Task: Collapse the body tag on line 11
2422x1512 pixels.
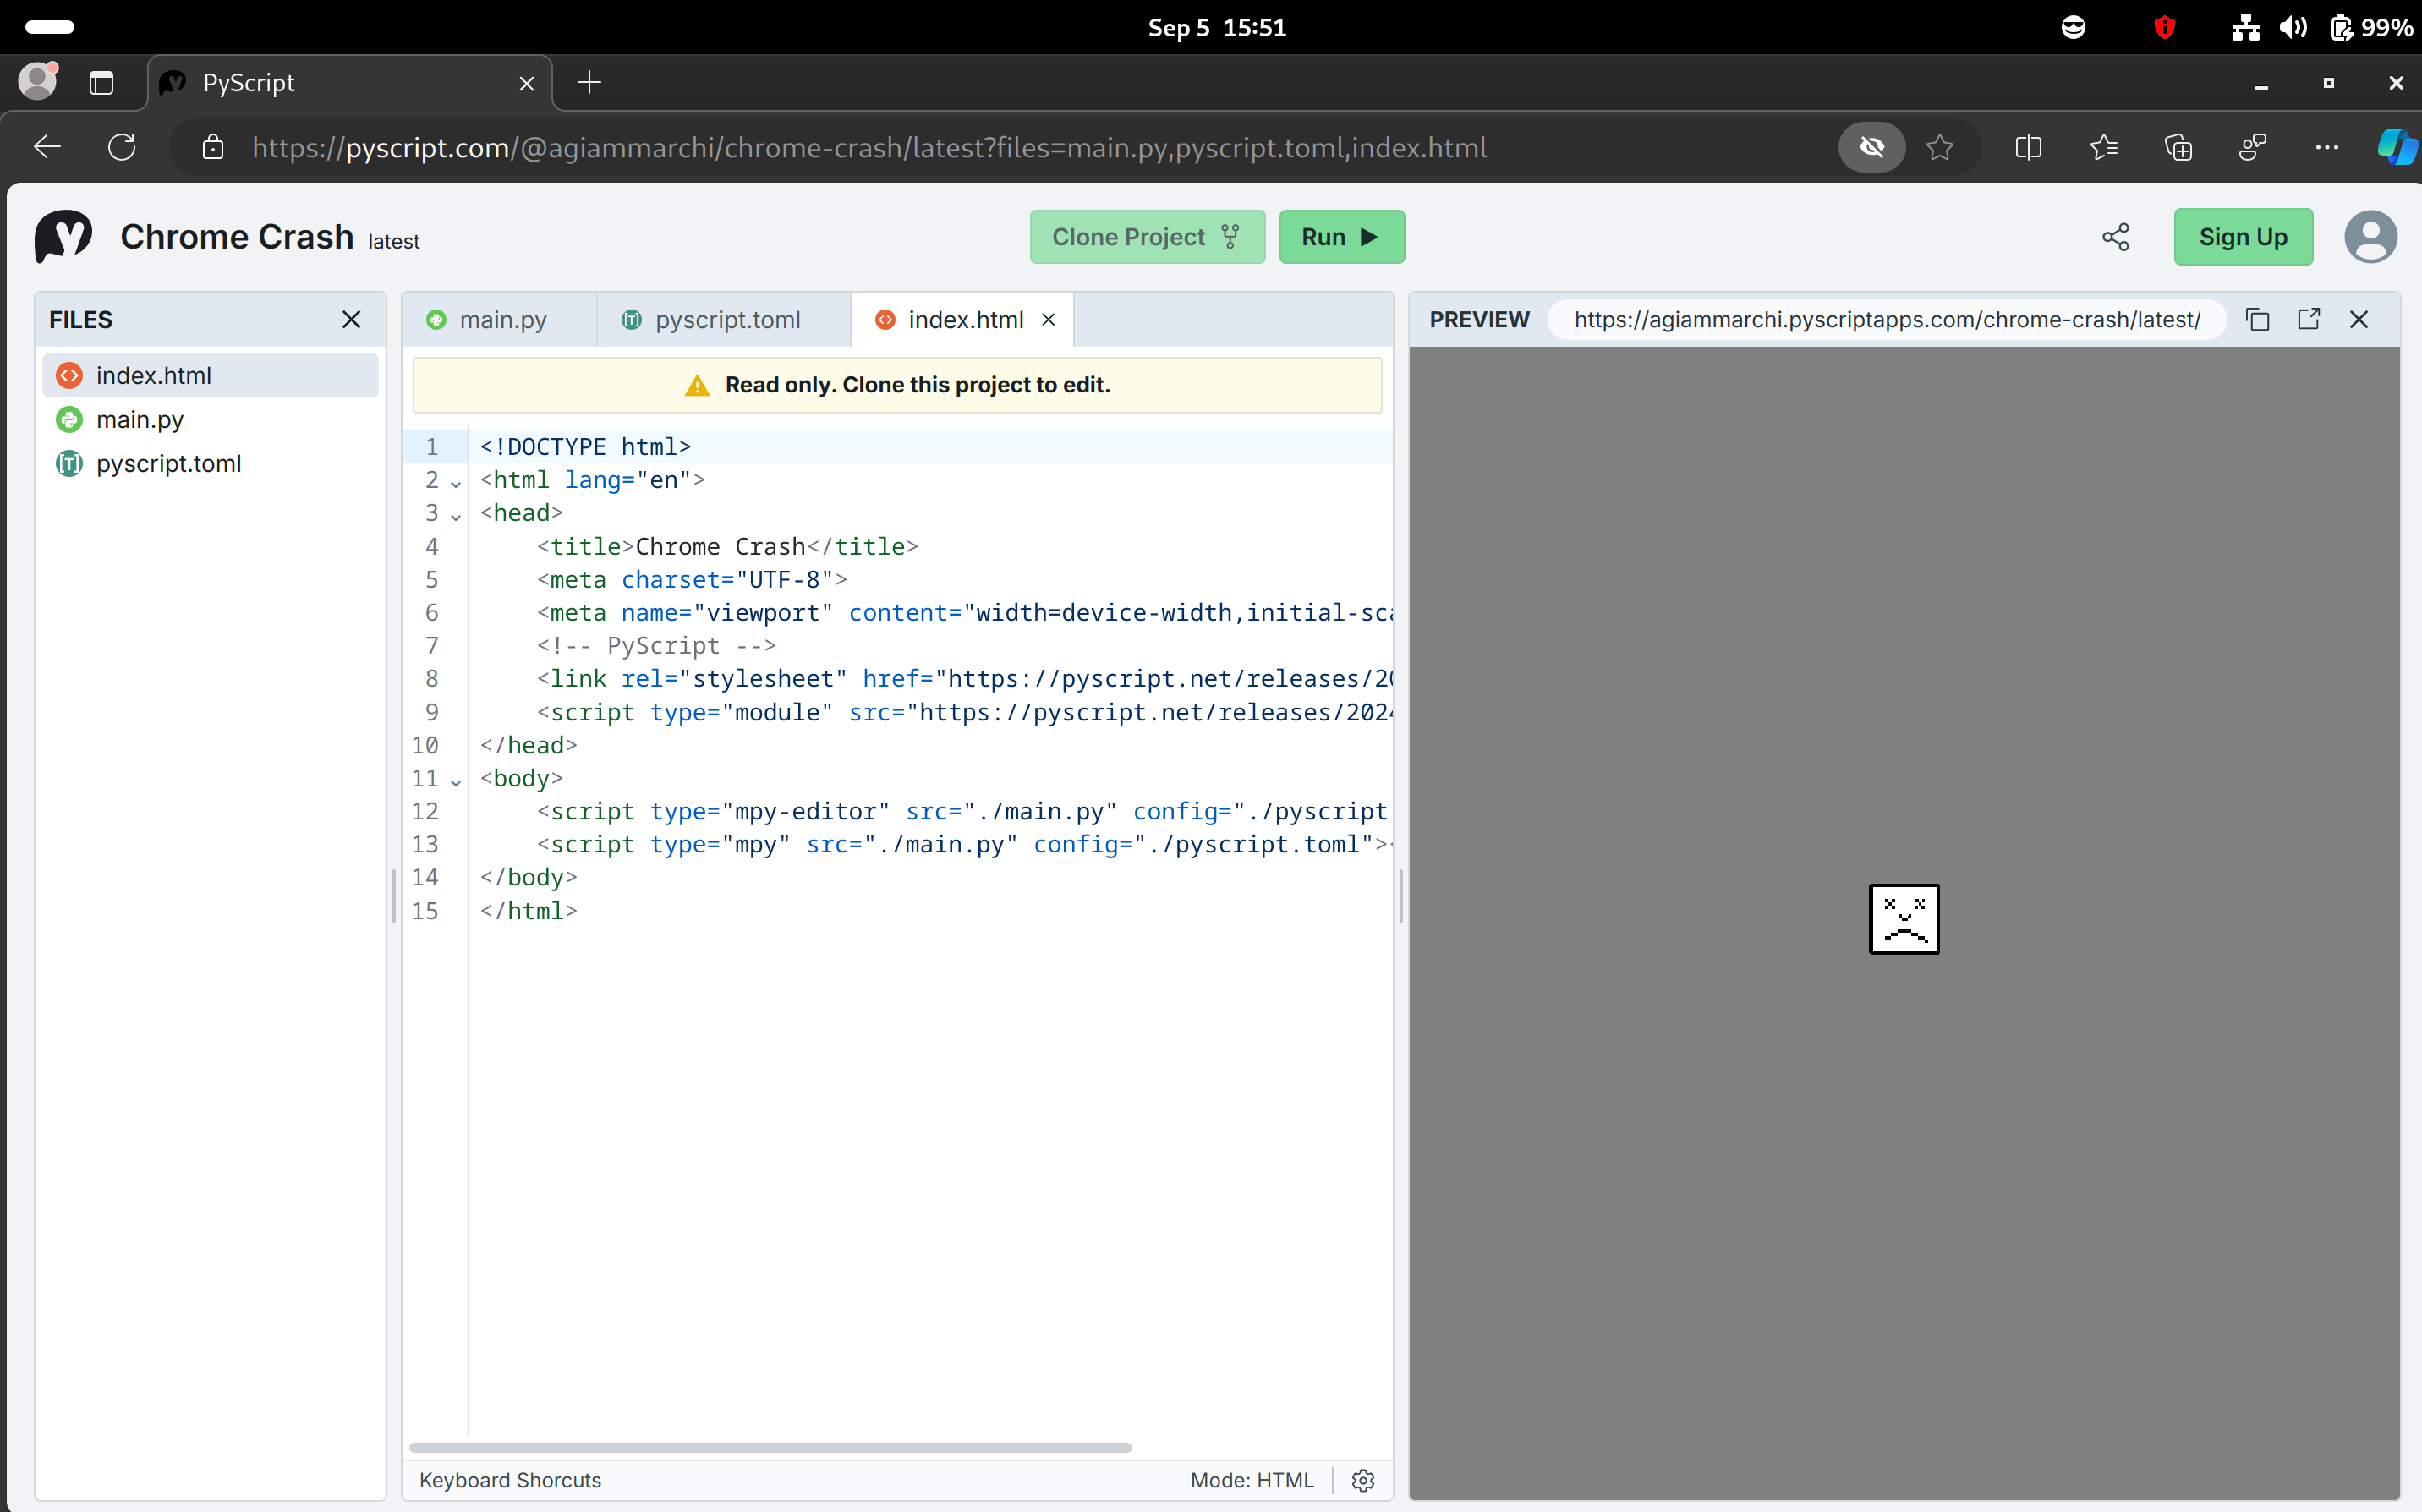Action: [456, 782]
